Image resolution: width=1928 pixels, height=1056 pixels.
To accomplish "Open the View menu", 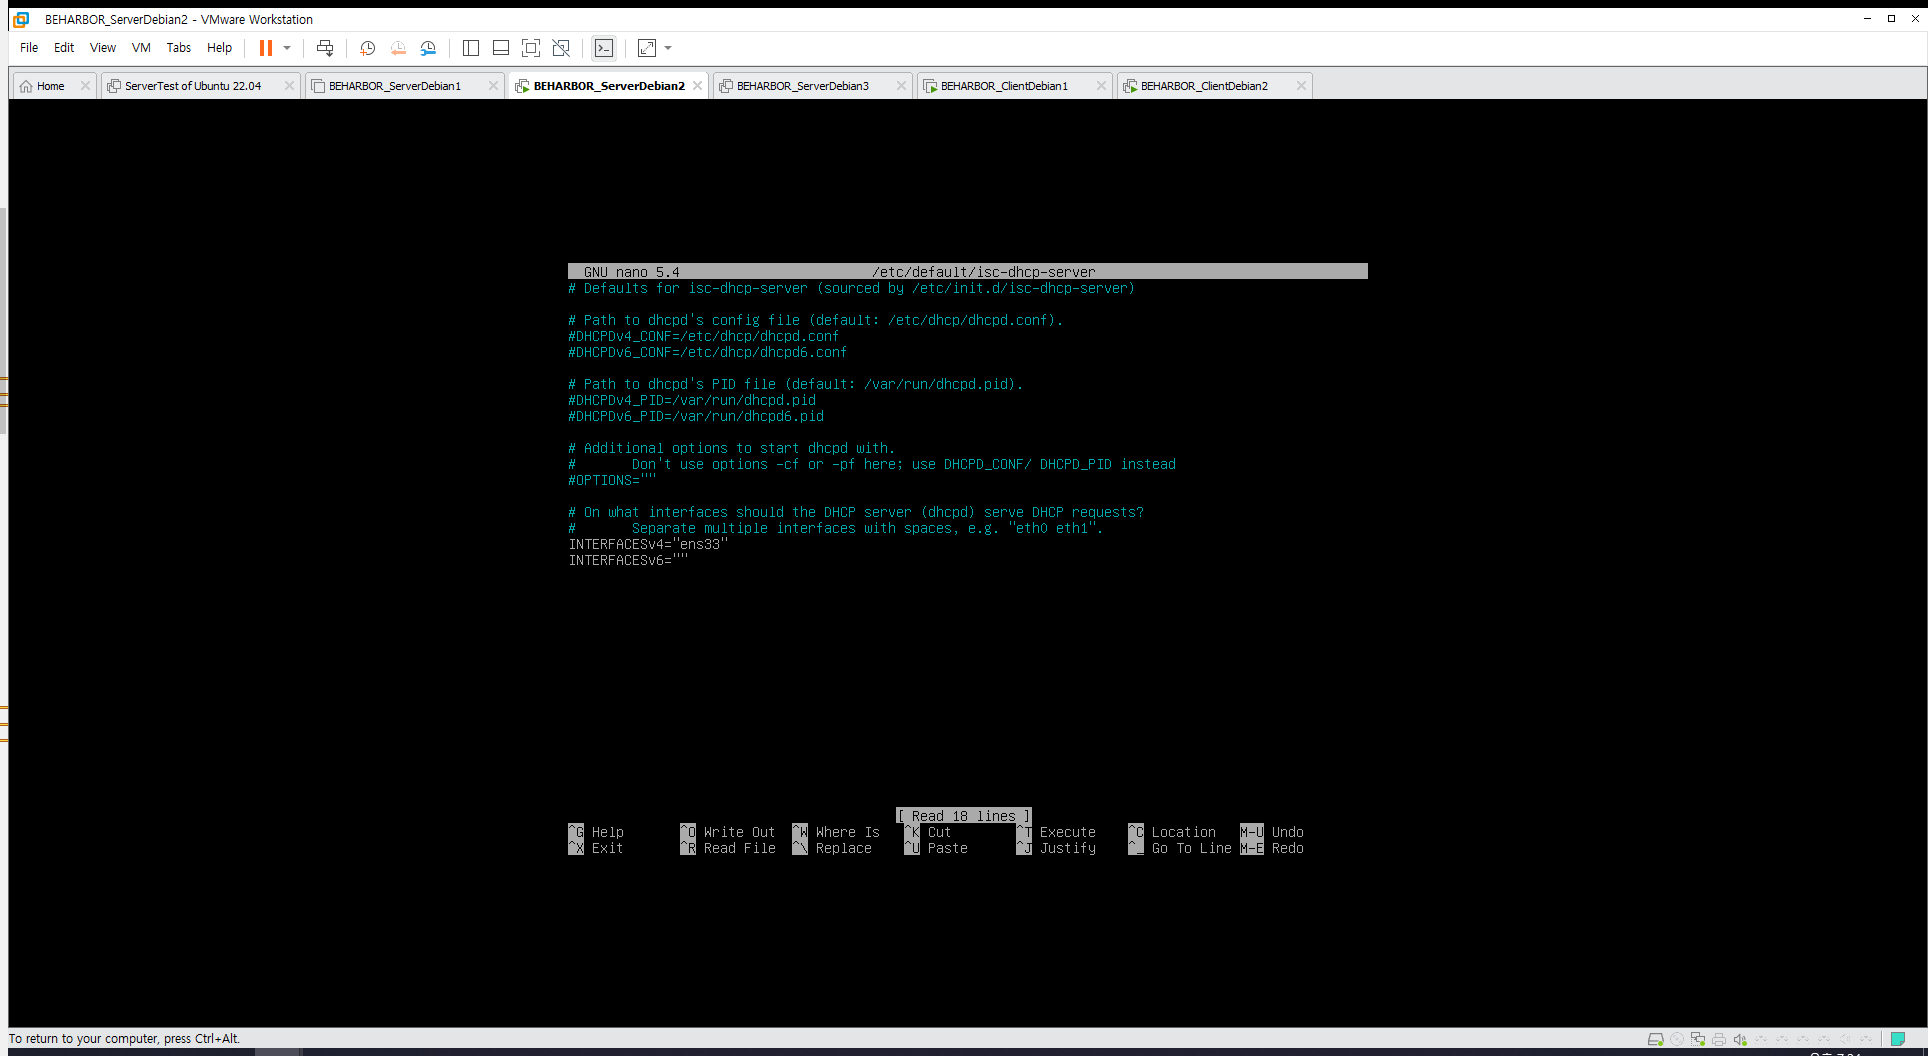I will coord(103,47).
